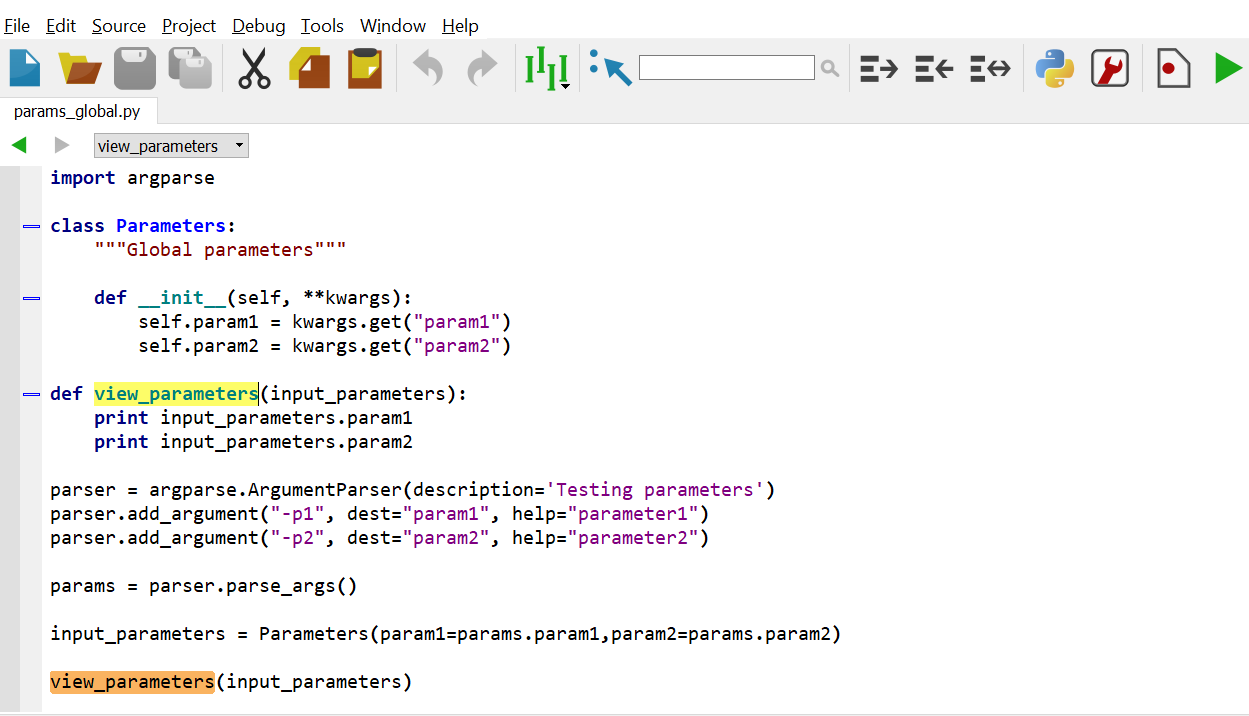The width and height of the screenshot is (1249, 716).
Task: Click the toolbar search input field
Action: pyautogui.click(x=726, y=68)
